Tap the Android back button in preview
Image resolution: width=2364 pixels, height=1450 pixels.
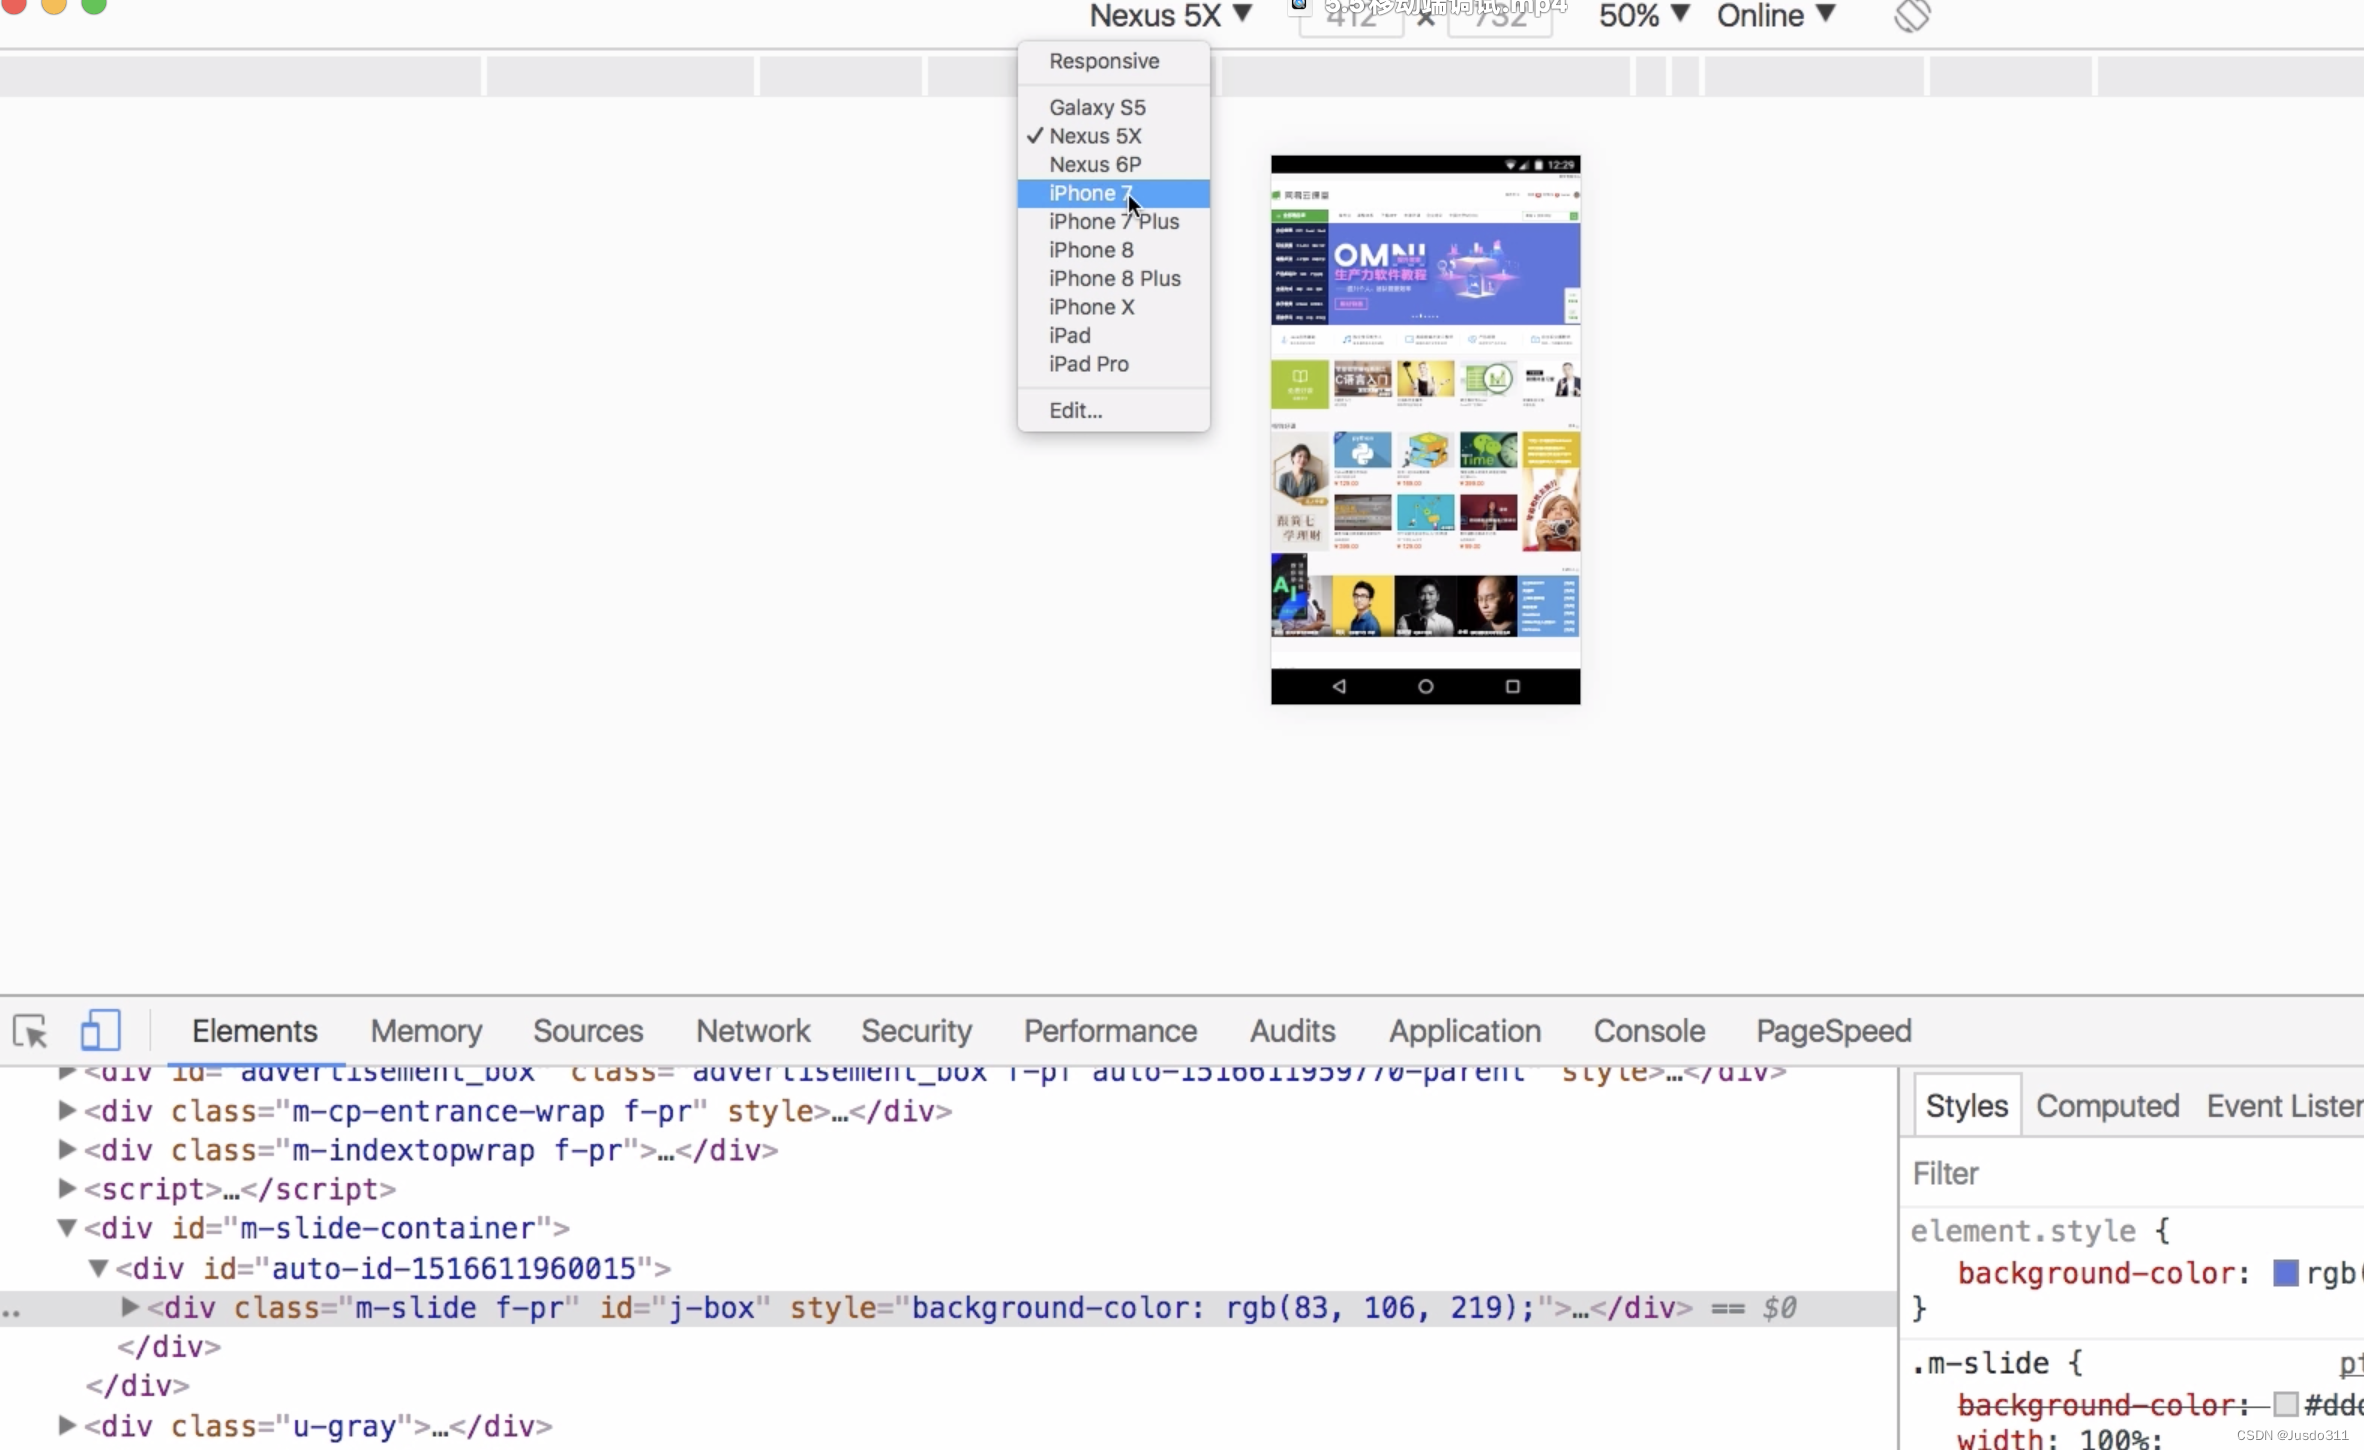click(x=1339, y=686)
